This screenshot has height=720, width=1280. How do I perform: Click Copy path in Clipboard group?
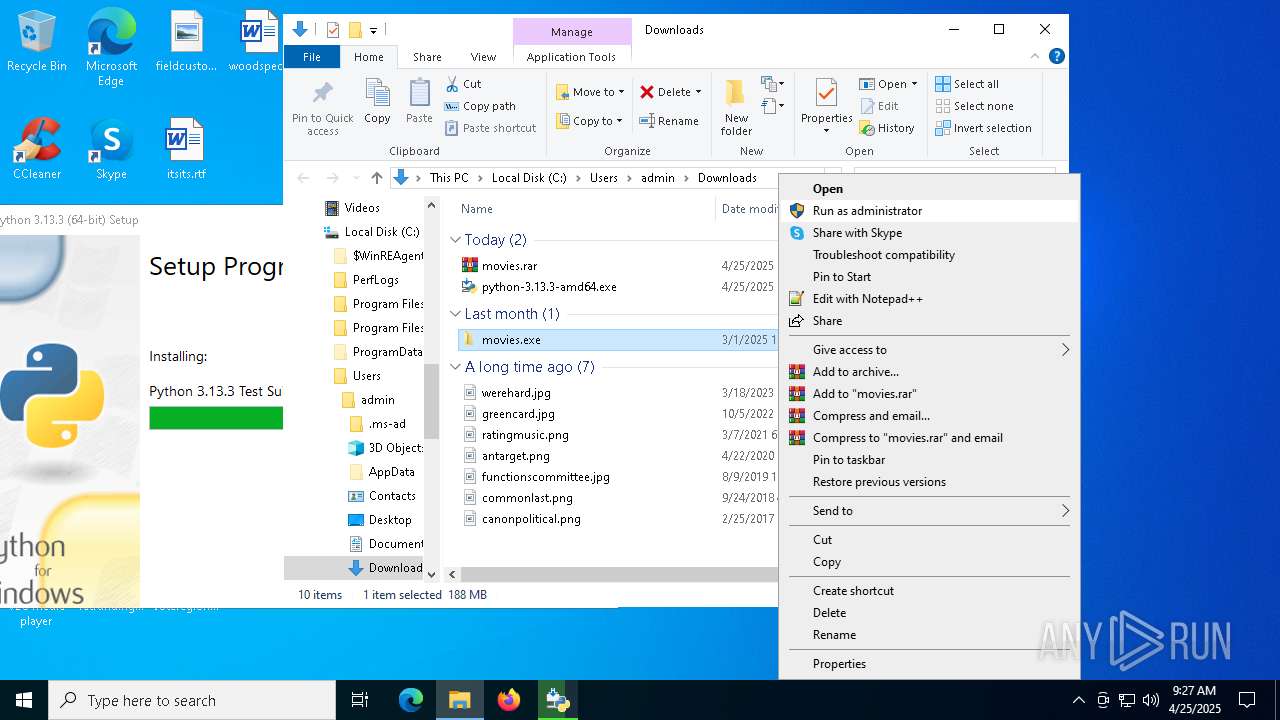480,106
